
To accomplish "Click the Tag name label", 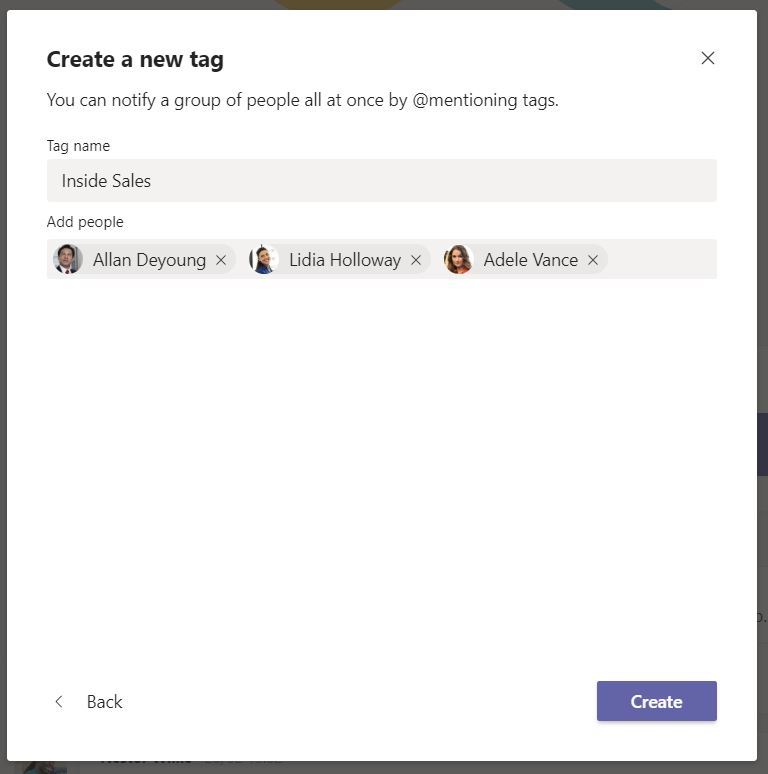I will coord(78,145).
